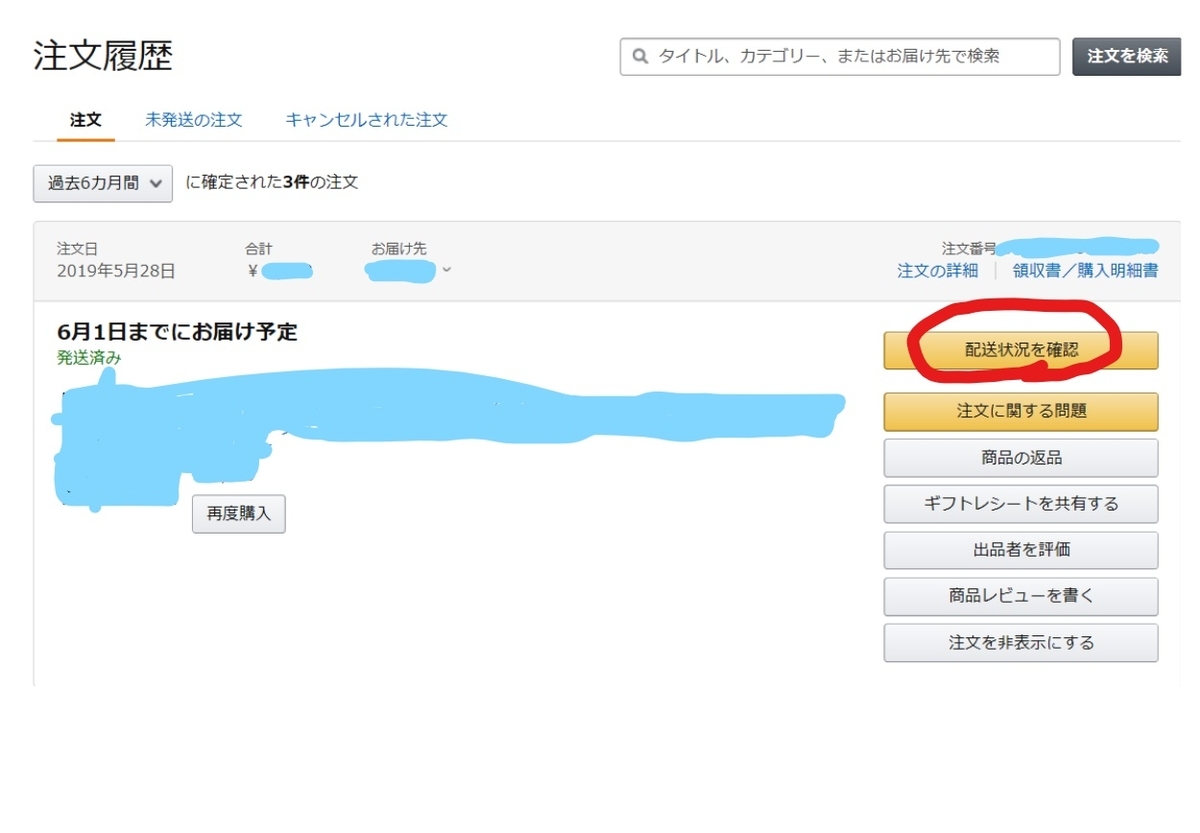Click the 発送済み status text
This screenshot has height=833, width=1200.
(x=89, y=357)
